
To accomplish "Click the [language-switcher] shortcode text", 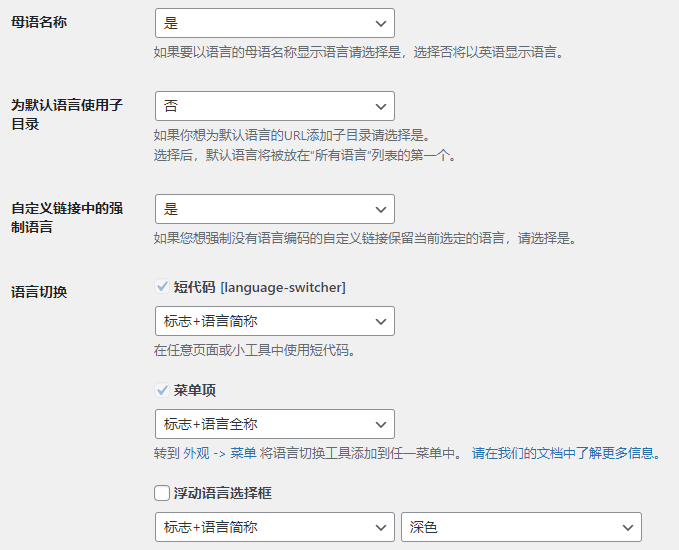I will click(283, 287).
